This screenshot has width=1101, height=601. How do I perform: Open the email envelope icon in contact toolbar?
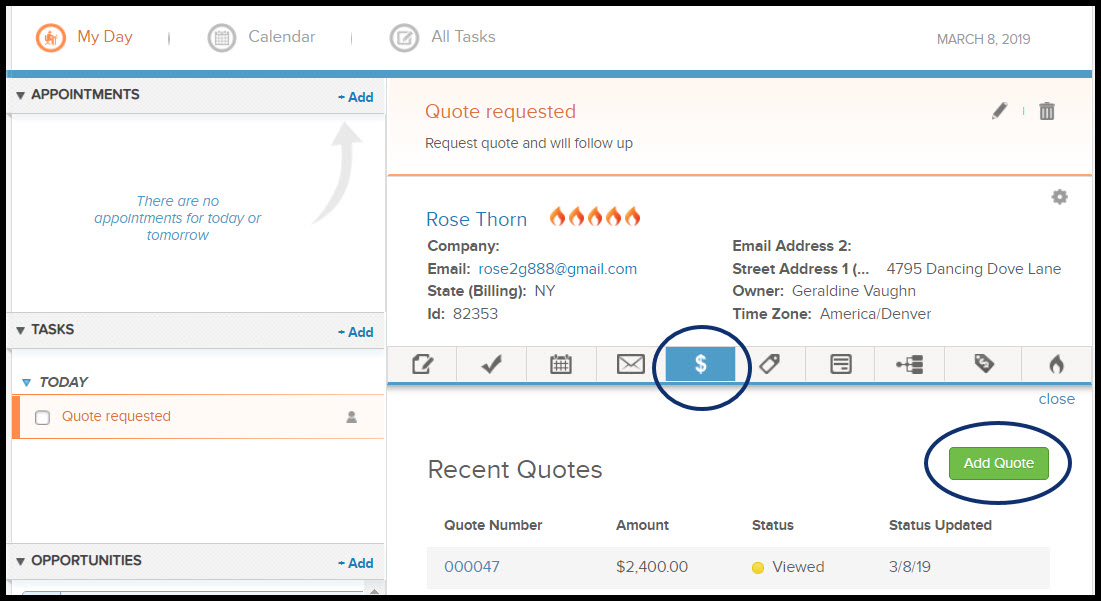tap(631, 364)
